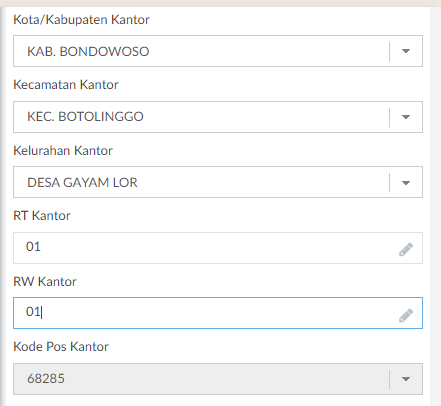Expand the Kode Pos Kantor dropdown arrow
This screenshot has width=441, height=406.
(x=406, y=379)
